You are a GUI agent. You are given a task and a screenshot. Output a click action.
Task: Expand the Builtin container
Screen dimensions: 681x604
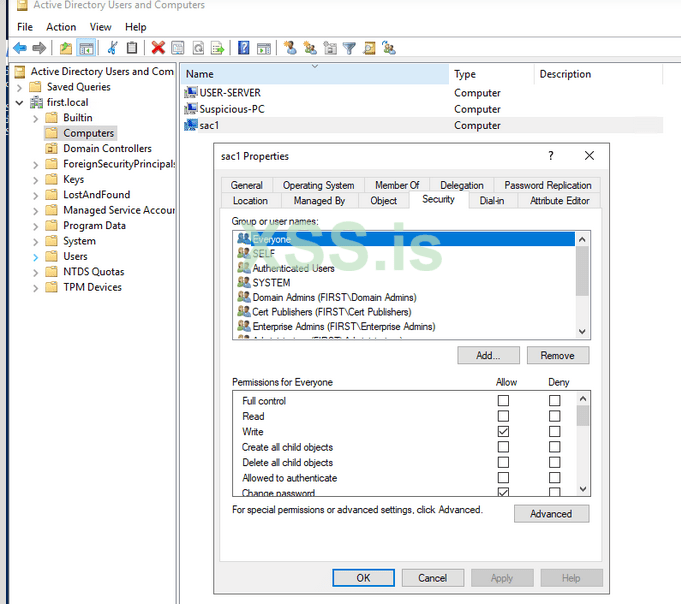click(x=36, y=118)
